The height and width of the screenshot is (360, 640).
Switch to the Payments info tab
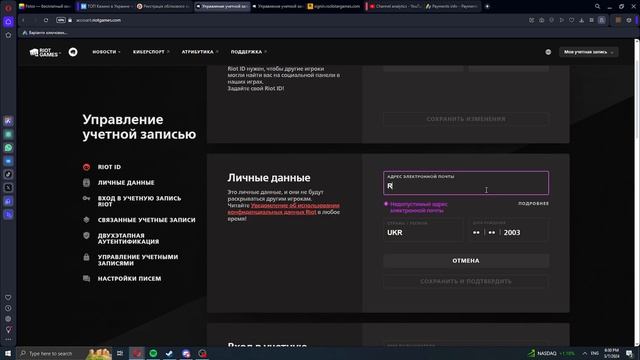[x=451, y=6]
